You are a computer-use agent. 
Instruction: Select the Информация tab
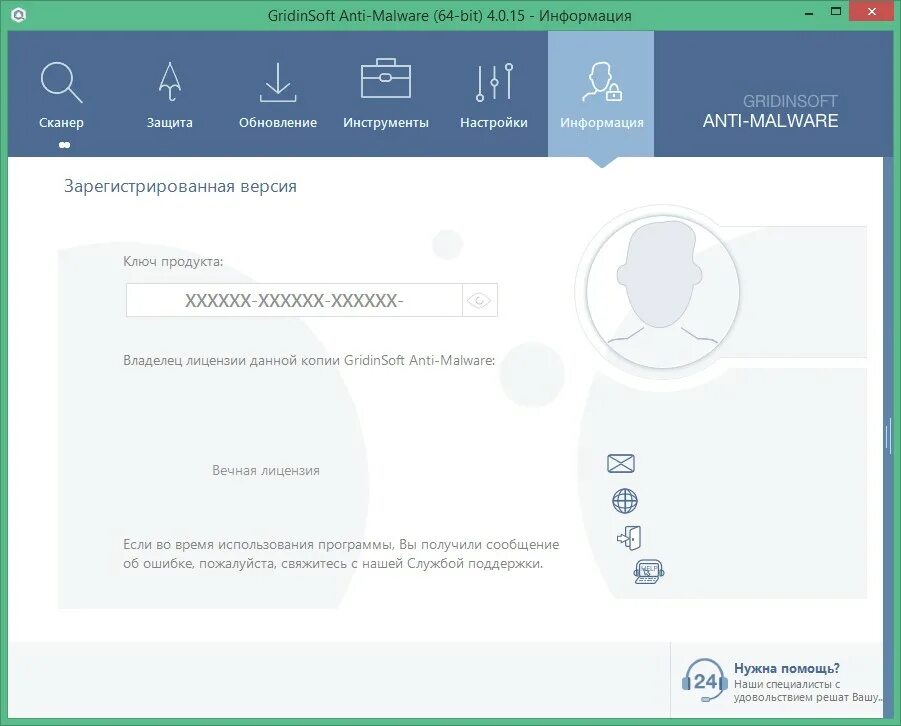(x=601, y=94)
